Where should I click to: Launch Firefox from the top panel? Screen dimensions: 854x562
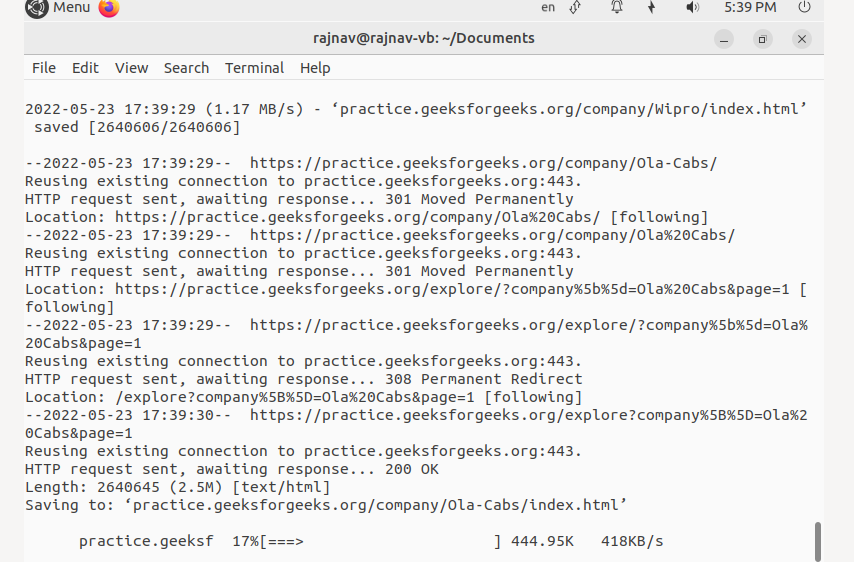109,8
